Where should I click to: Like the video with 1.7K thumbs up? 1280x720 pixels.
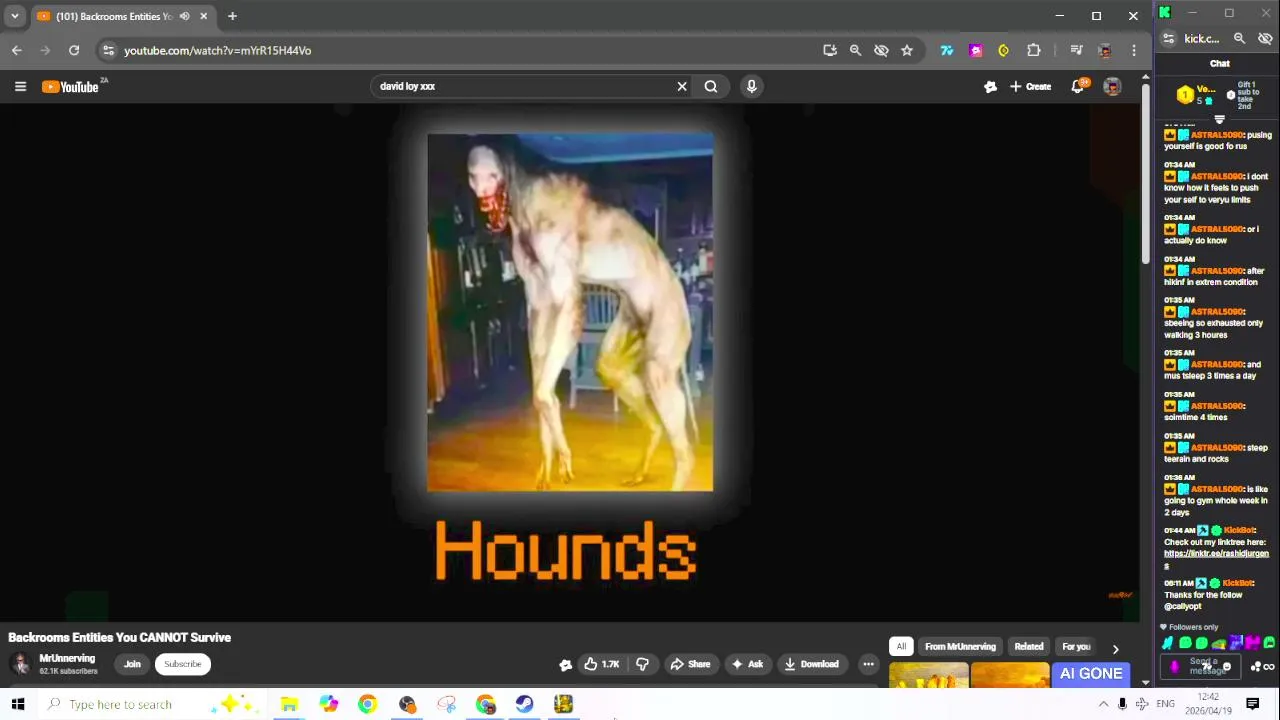(x=602, y=664)
